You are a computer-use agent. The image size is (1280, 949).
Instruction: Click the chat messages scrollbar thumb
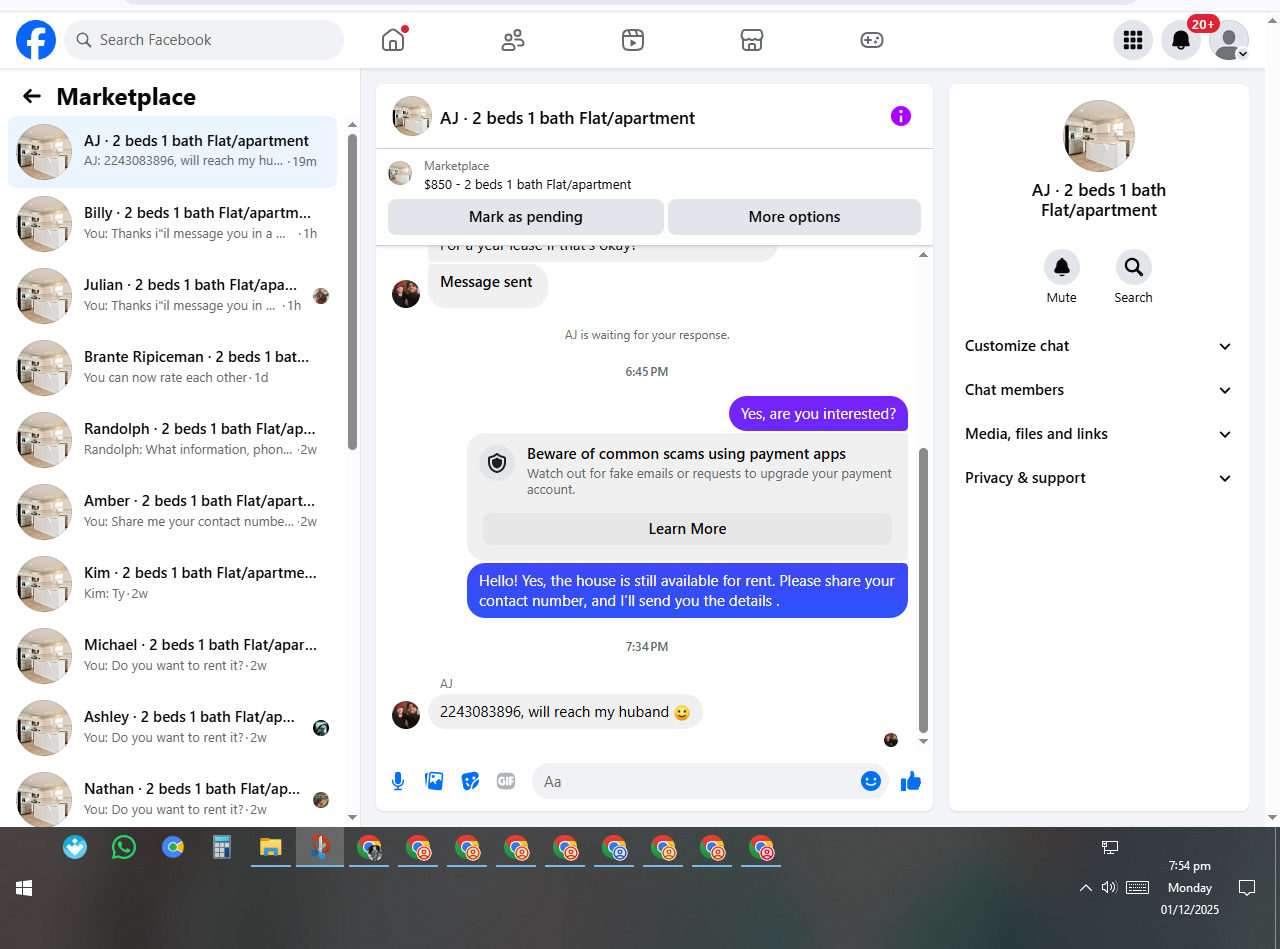tap(923, 590)
